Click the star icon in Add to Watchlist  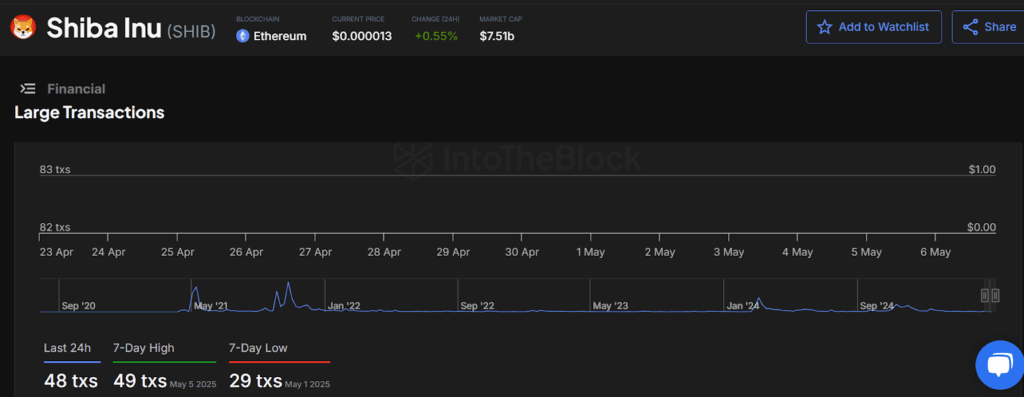click(x=825, y=27)
